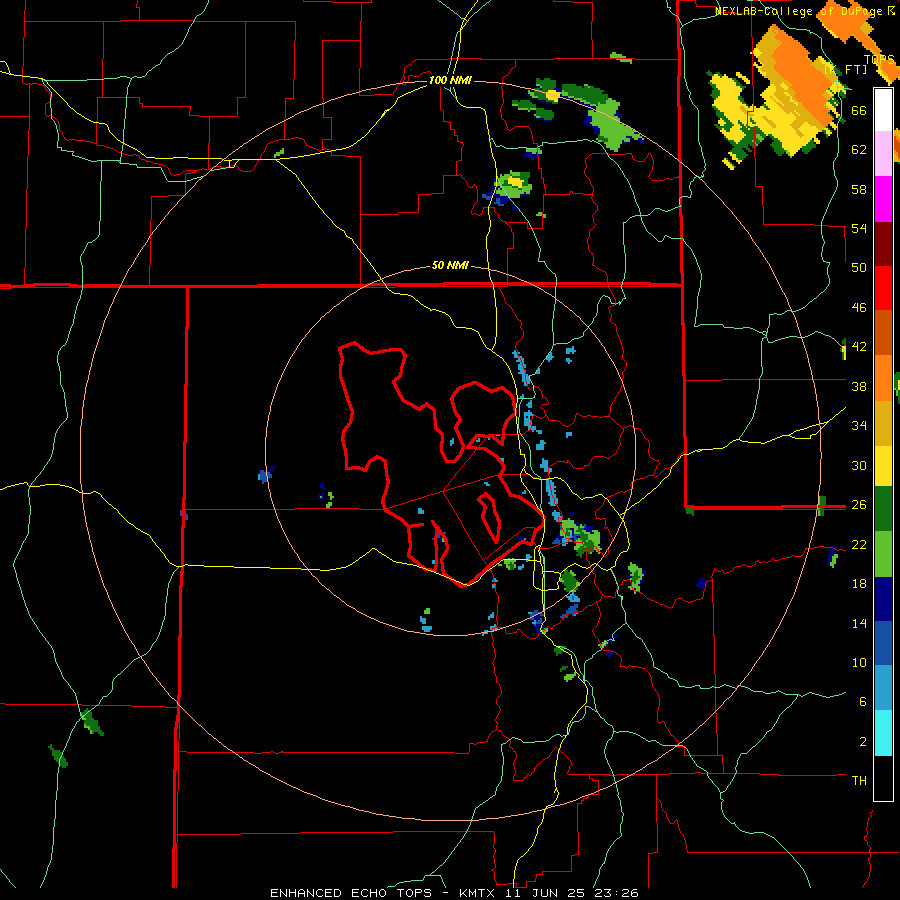Select the light green 18–22 kft swatch
The width and height of the screenshot is (900, 900).
click(883, 554)
